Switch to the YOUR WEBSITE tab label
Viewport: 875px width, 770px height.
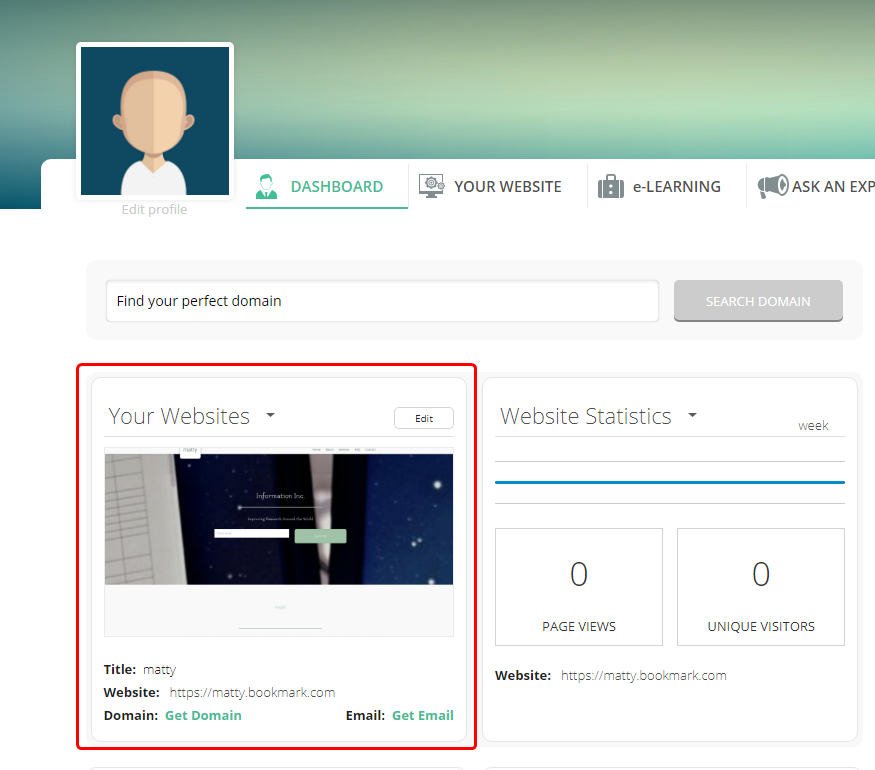click(x=507, y=187)
